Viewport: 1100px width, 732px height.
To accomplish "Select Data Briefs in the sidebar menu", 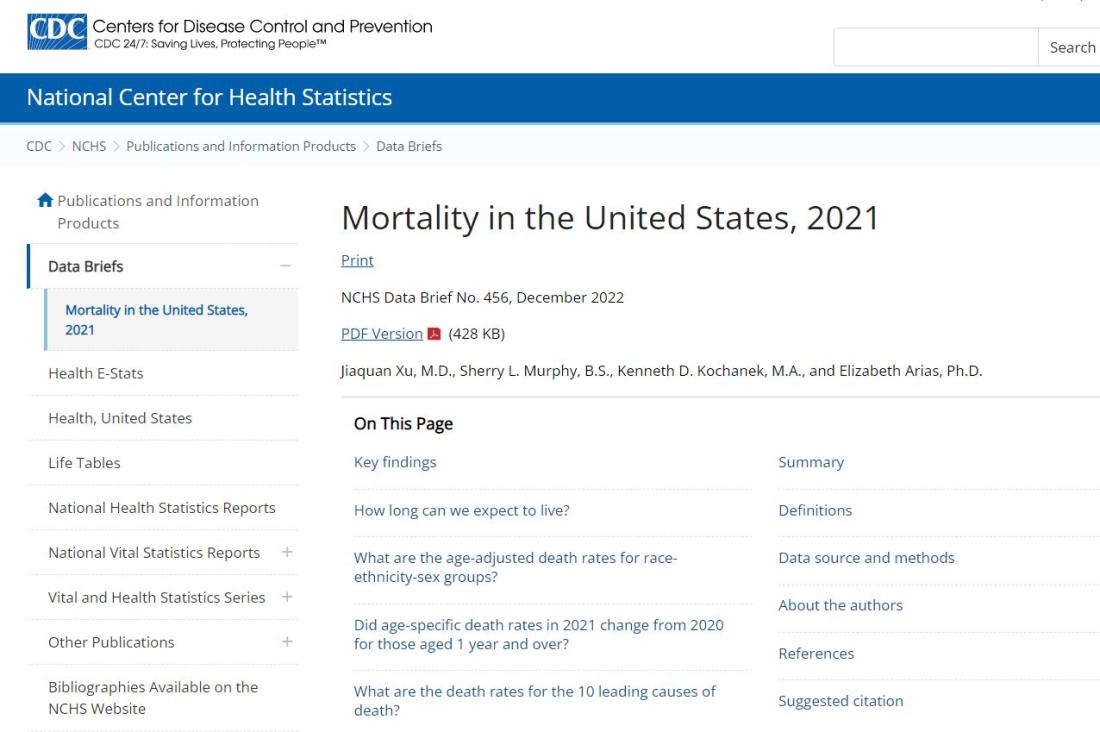I will pos(86,266).
